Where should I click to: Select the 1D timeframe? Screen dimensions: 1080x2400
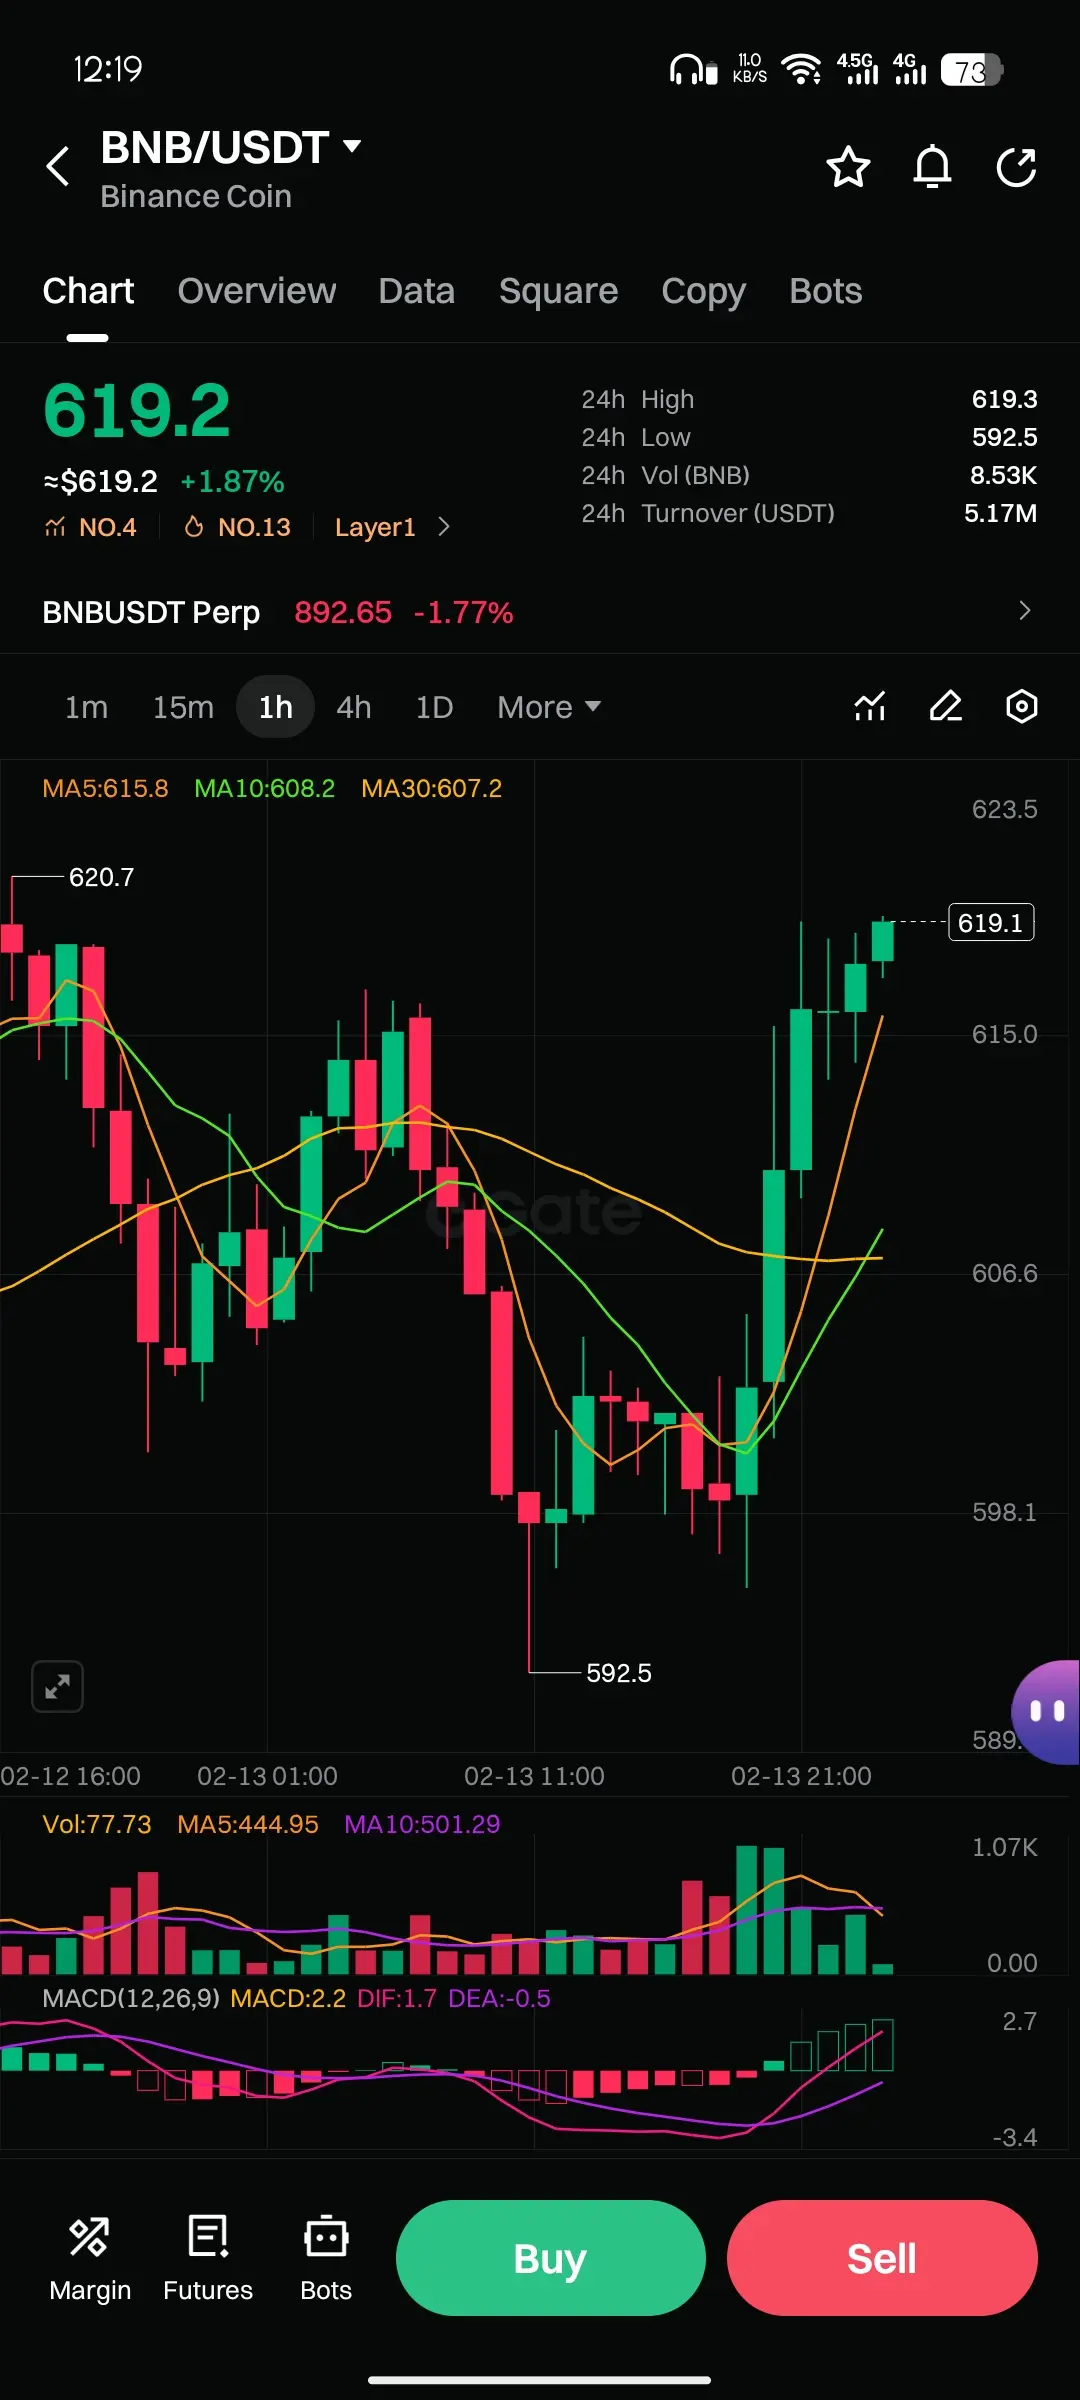coord(434,707)
